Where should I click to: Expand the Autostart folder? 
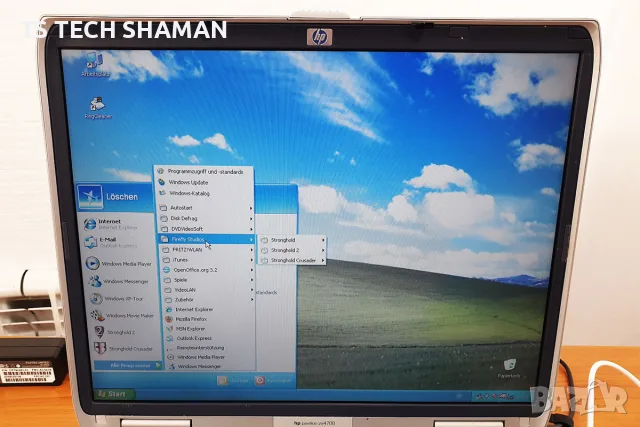206,208
